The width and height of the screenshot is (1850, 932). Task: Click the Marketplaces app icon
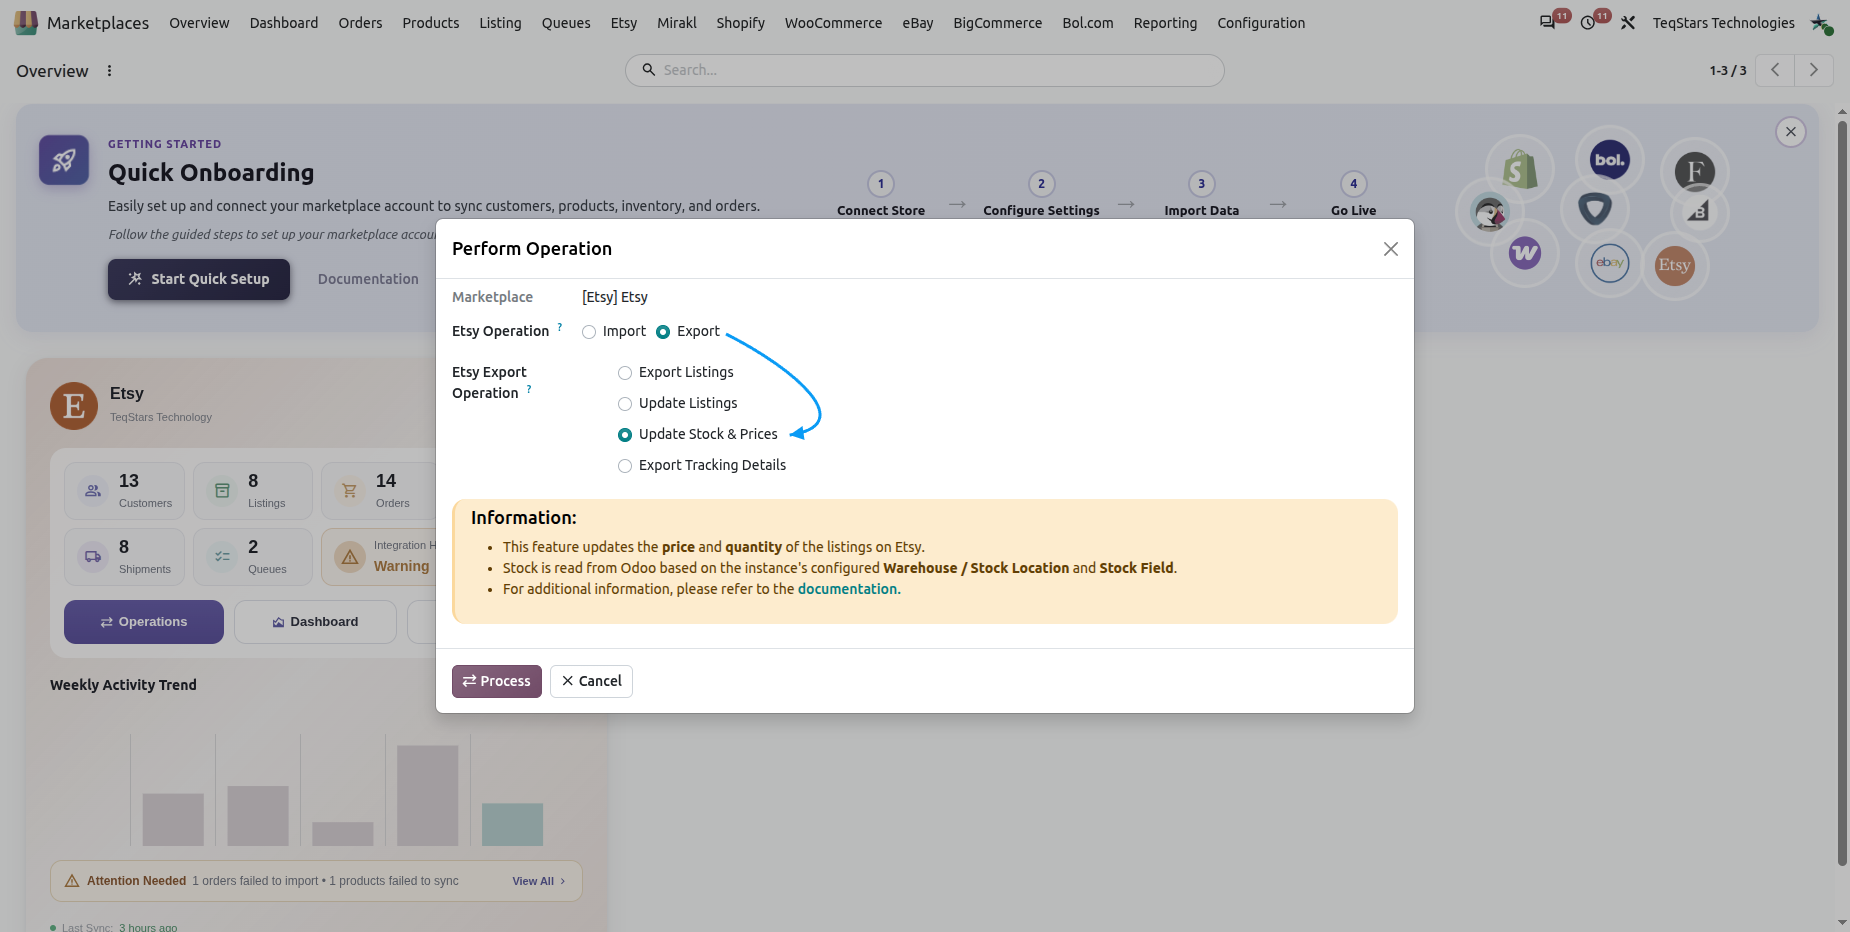pos(26,22)
